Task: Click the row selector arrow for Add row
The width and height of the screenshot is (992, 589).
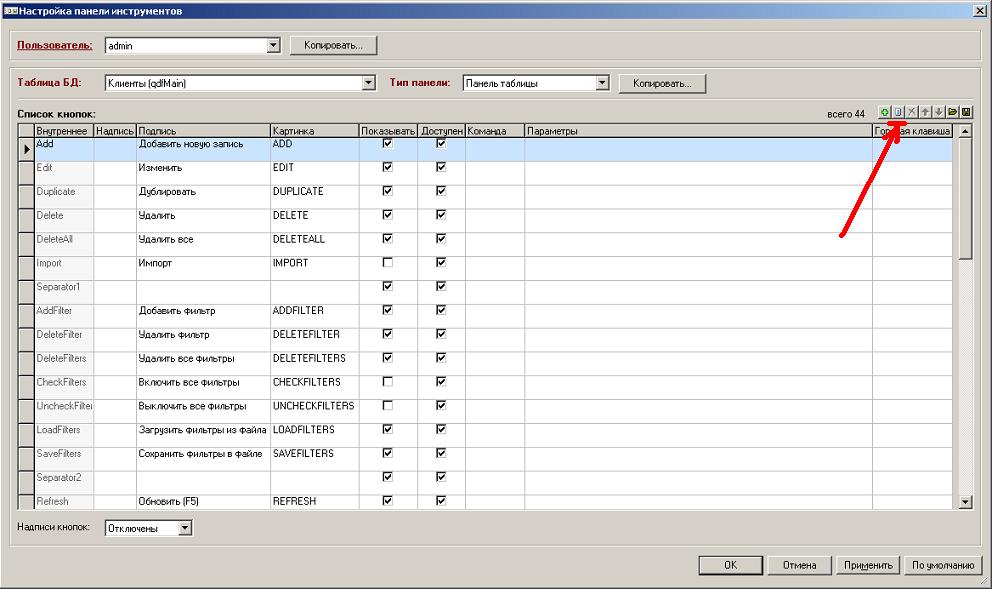Action: (x=27, y=149)
